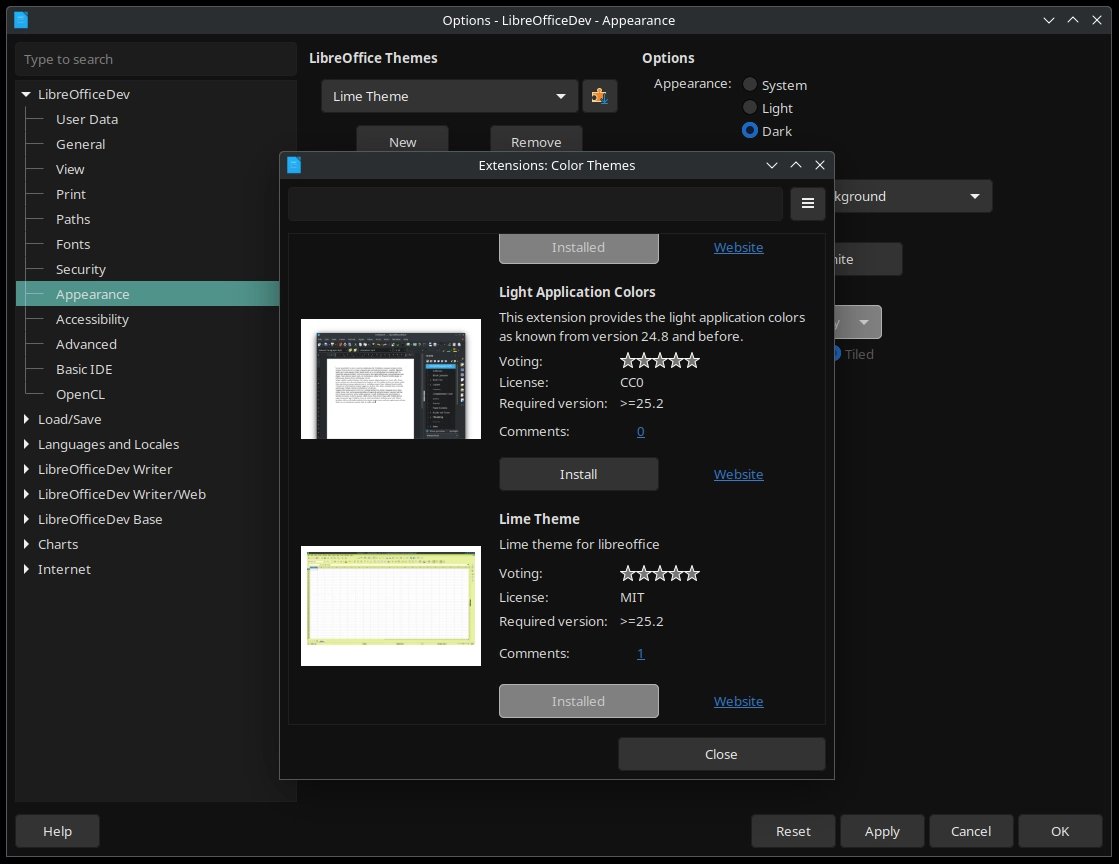Open the hamburger menu in Extensions dialog
The image size is (1119, 864).
[x=808, y=204]
